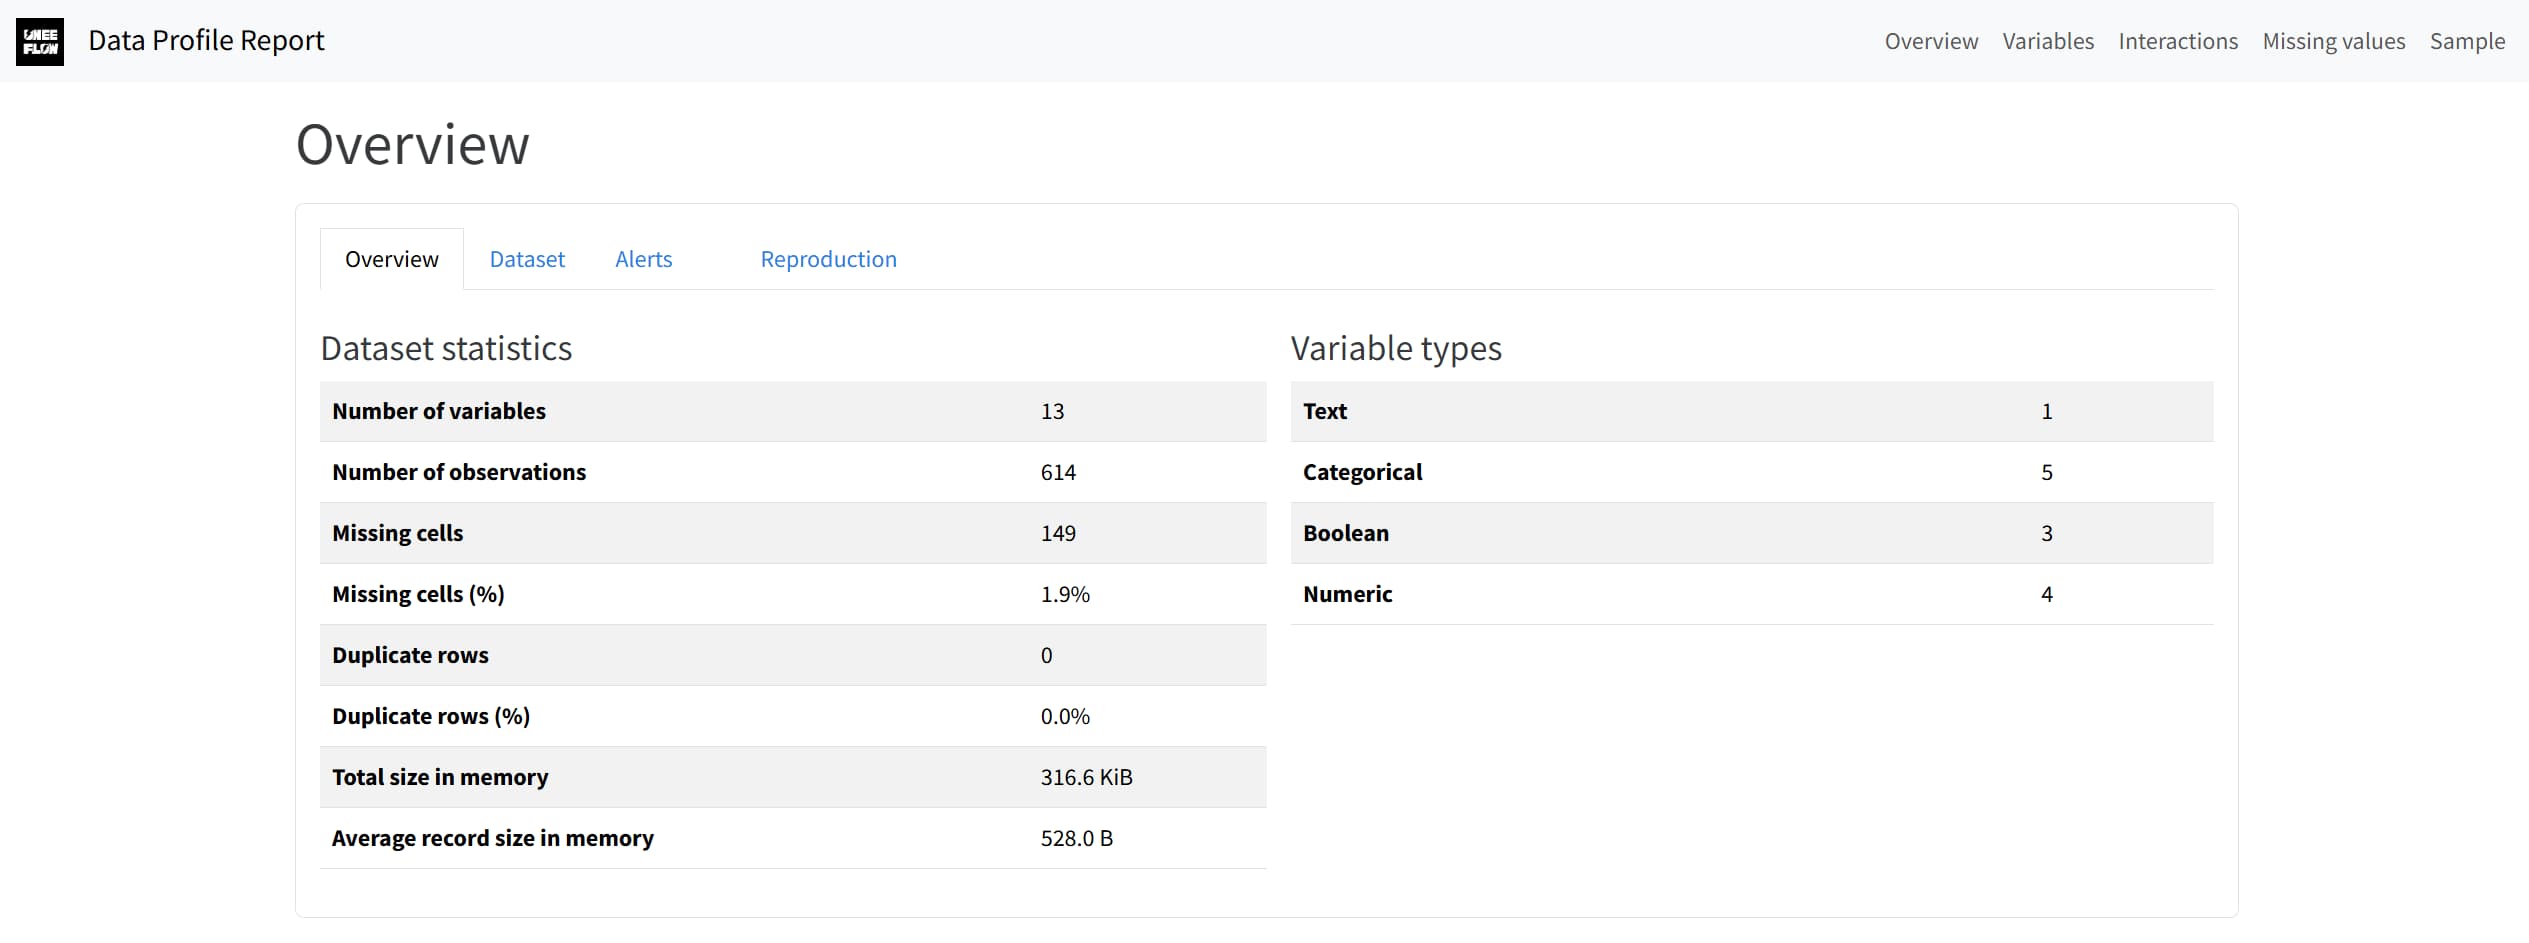The image size is (2529, 943).
Task: Click the Missing cells (%) label
Action: (418, 594)
